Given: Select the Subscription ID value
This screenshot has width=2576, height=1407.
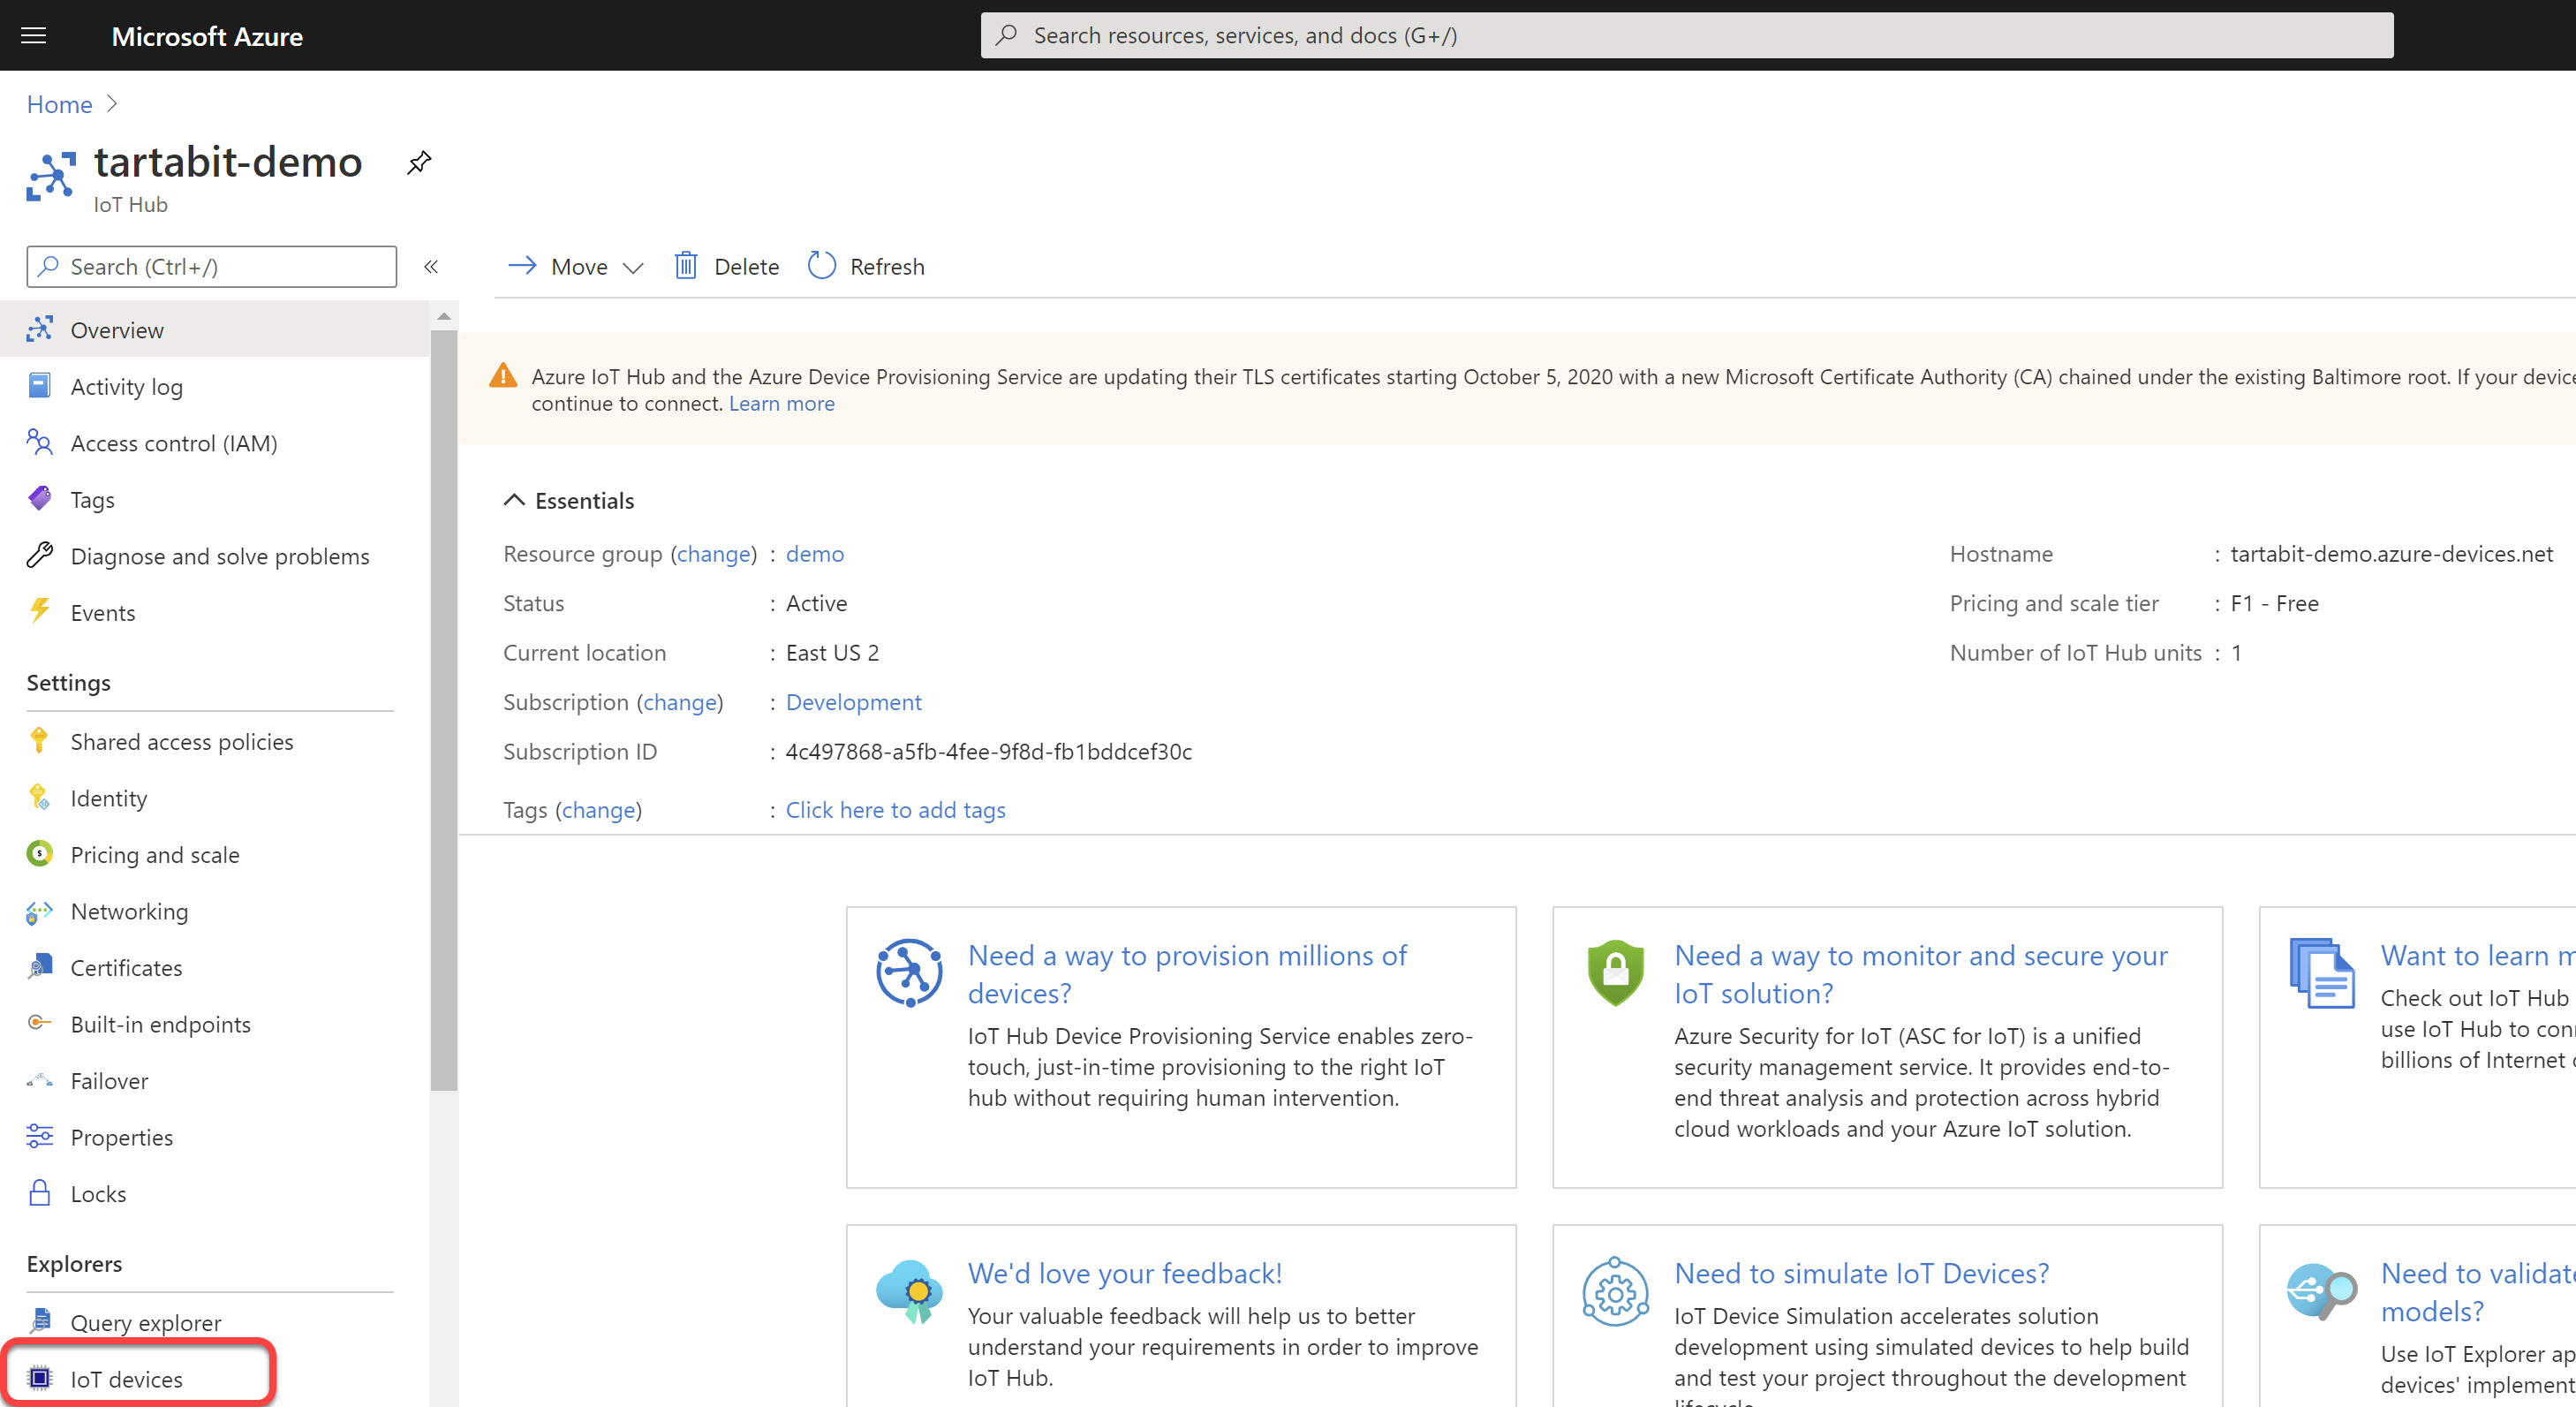Looking at the screenshot, I should (x=988, y=751).
